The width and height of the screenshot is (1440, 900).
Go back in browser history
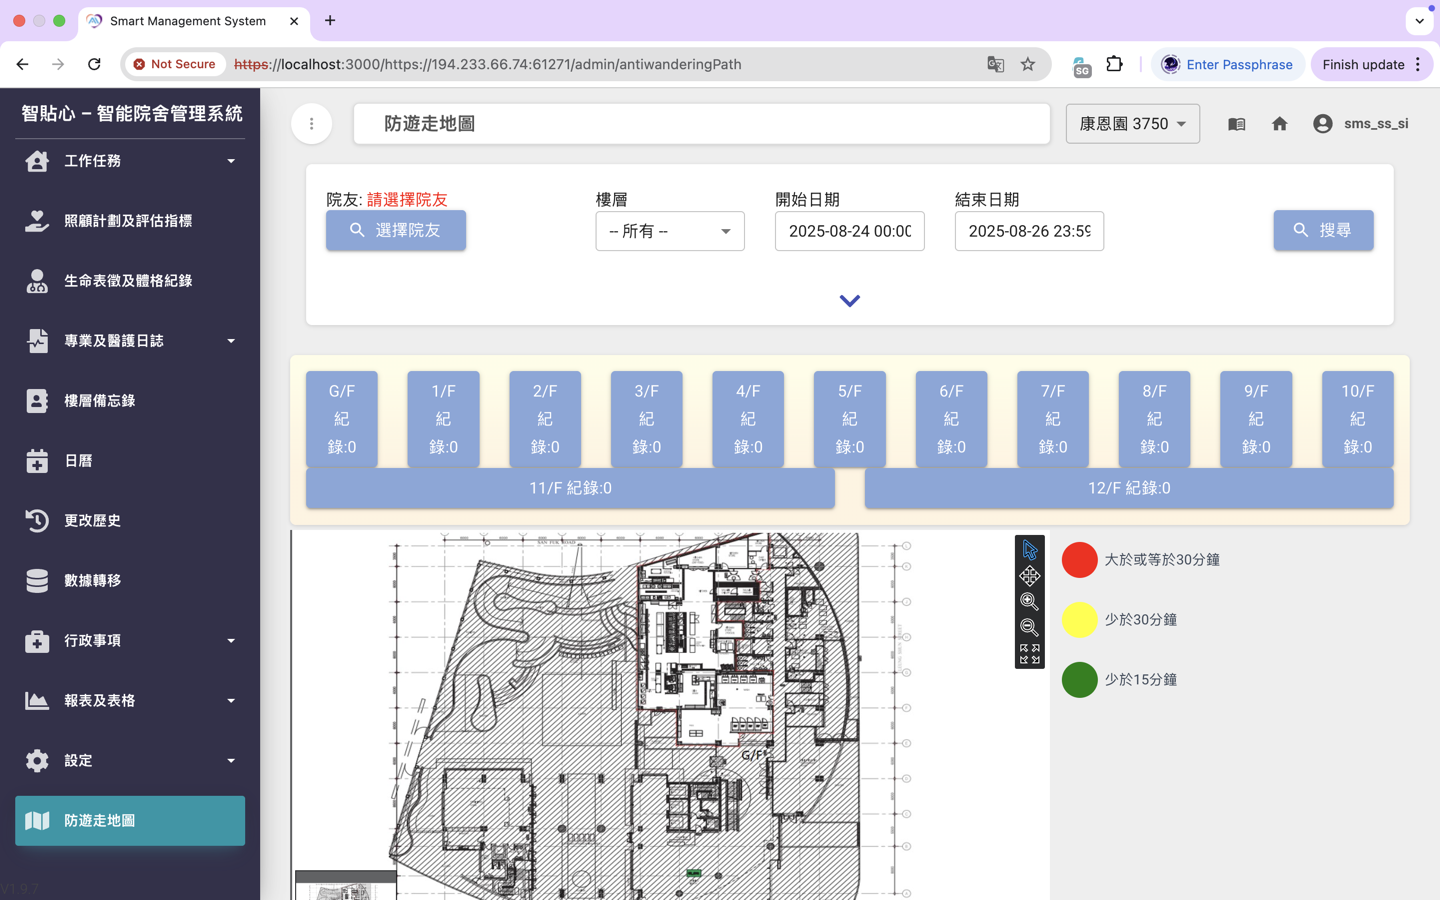click(x=22, y=64)
